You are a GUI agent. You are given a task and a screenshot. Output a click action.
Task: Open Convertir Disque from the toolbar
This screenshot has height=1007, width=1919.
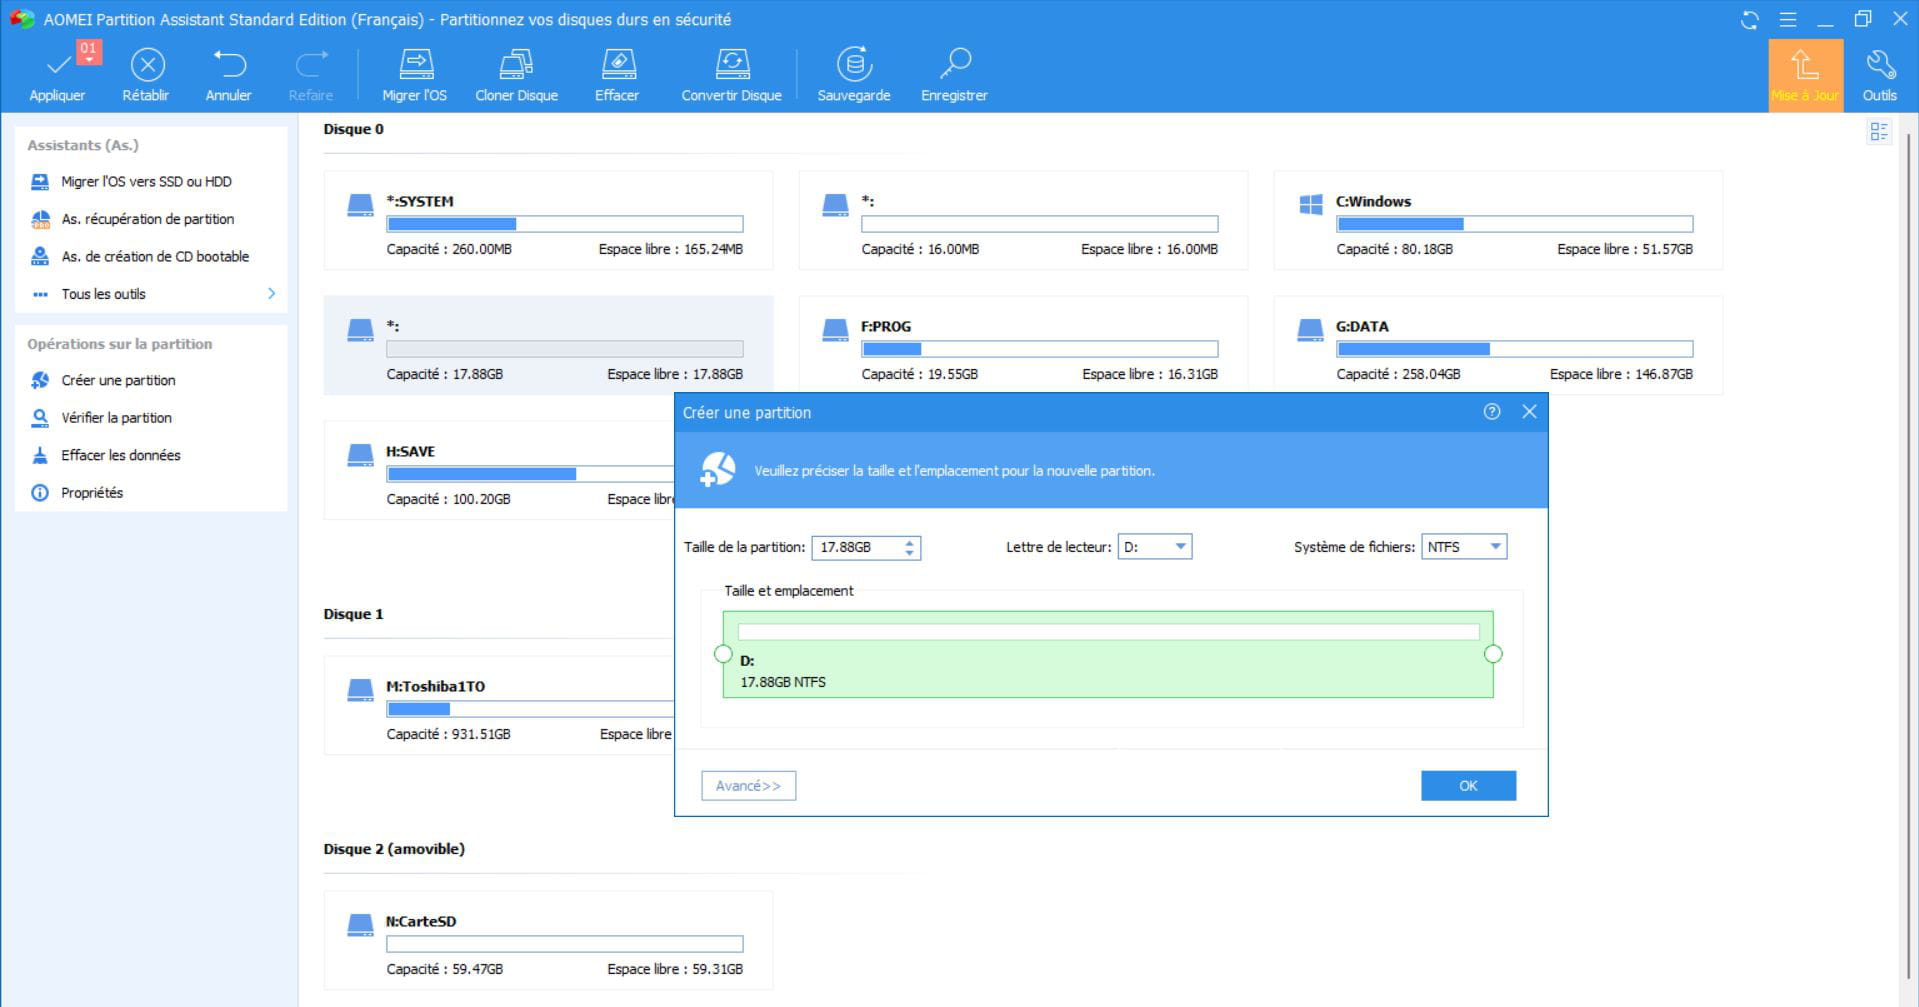(x=731, y=75)
